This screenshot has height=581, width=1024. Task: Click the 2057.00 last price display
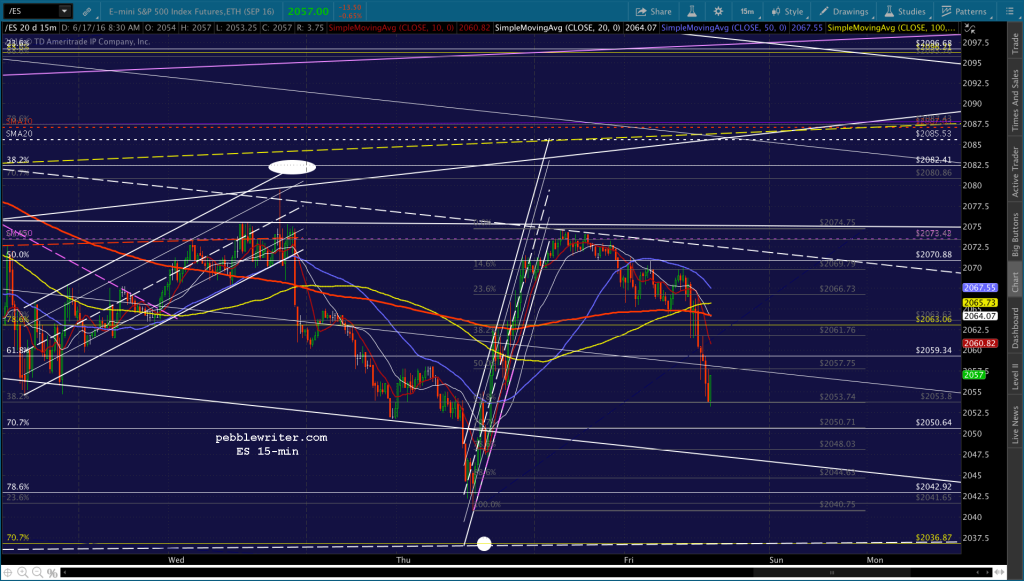click(308, 11)
